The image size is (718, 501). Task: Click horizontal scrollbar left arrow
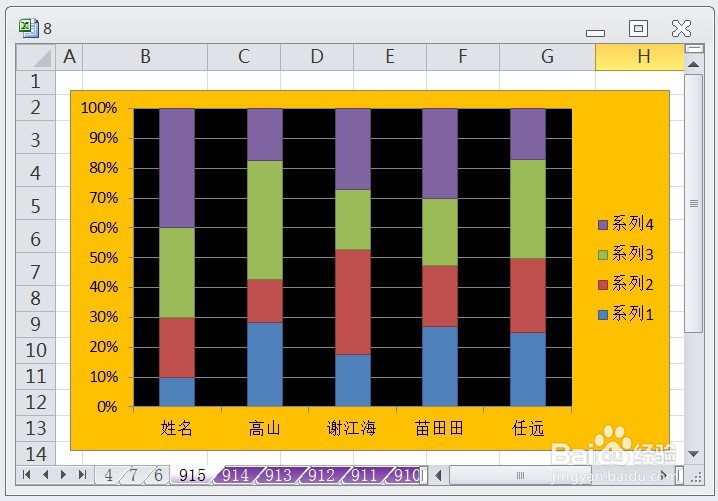coord(438,475)
